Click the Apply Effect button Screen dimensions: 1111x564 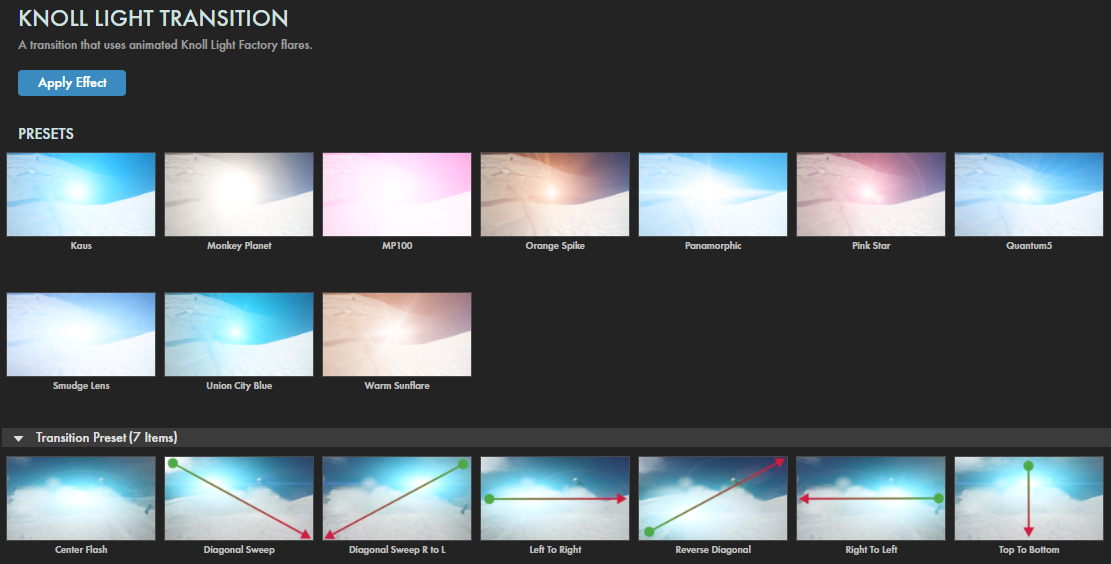tap(72, 83)
